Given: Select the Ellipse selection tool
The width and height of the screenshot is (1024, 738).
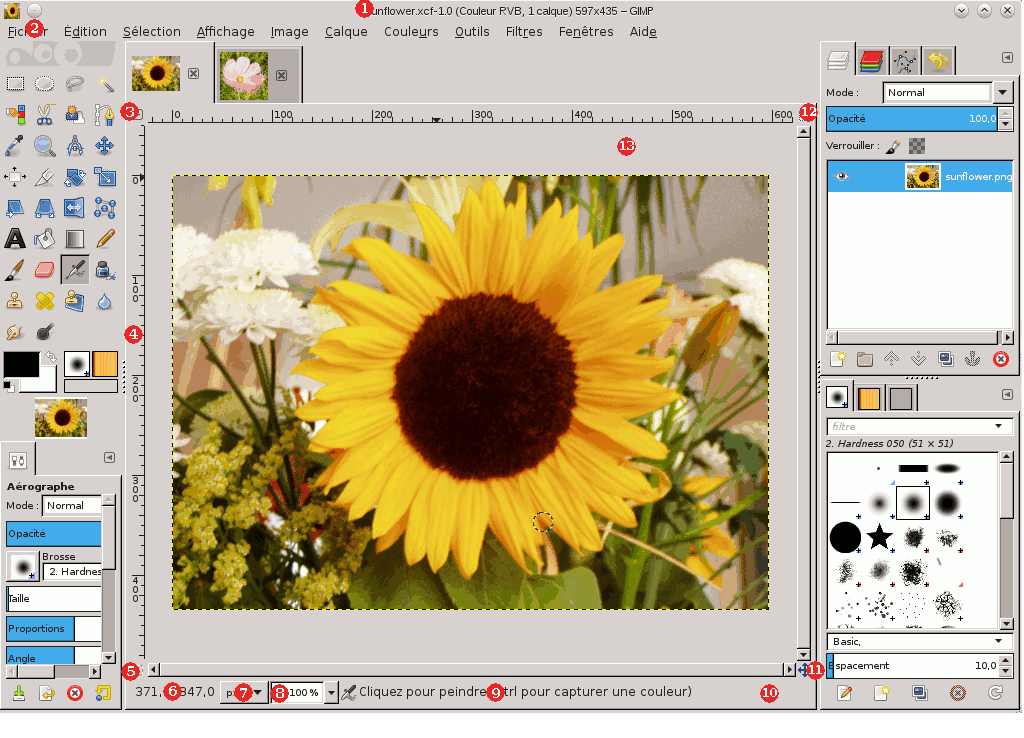Looking at the screenshot, I should 45,84.
